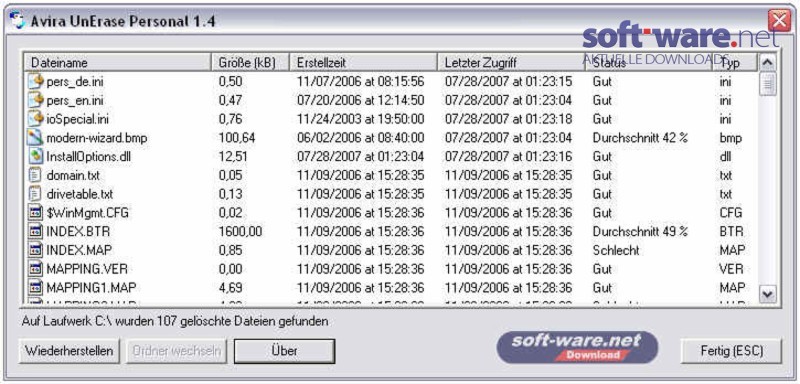The width and height of the screenshot is (800, 384).
Task: Select the drivetable.txt file name
Action: (80, 194)
